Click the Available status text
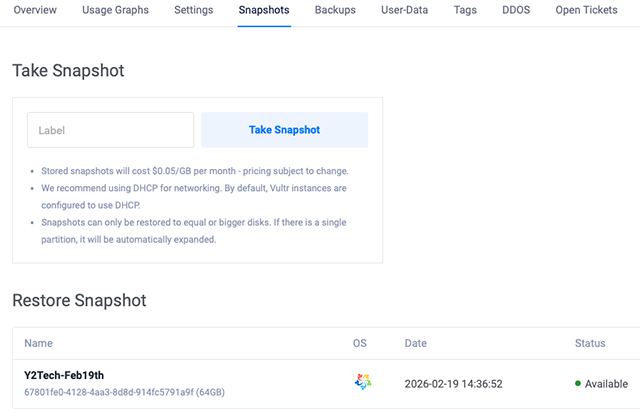This screenshot has height=409, width=640. 606,384
